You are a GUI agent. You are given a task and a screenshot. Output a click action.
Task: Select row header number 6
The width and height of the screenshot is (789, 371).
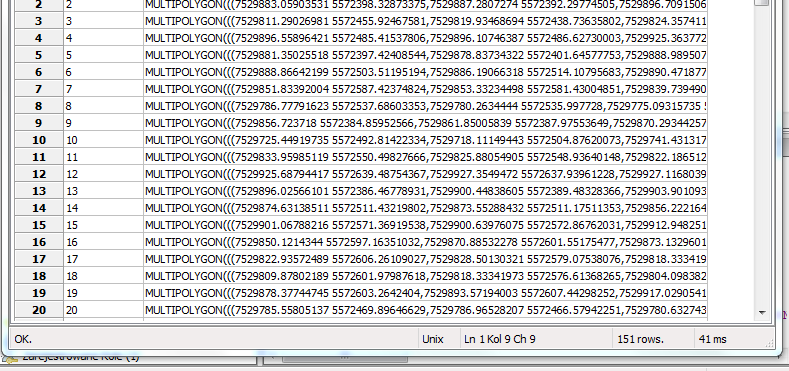(x=39, y=72)
